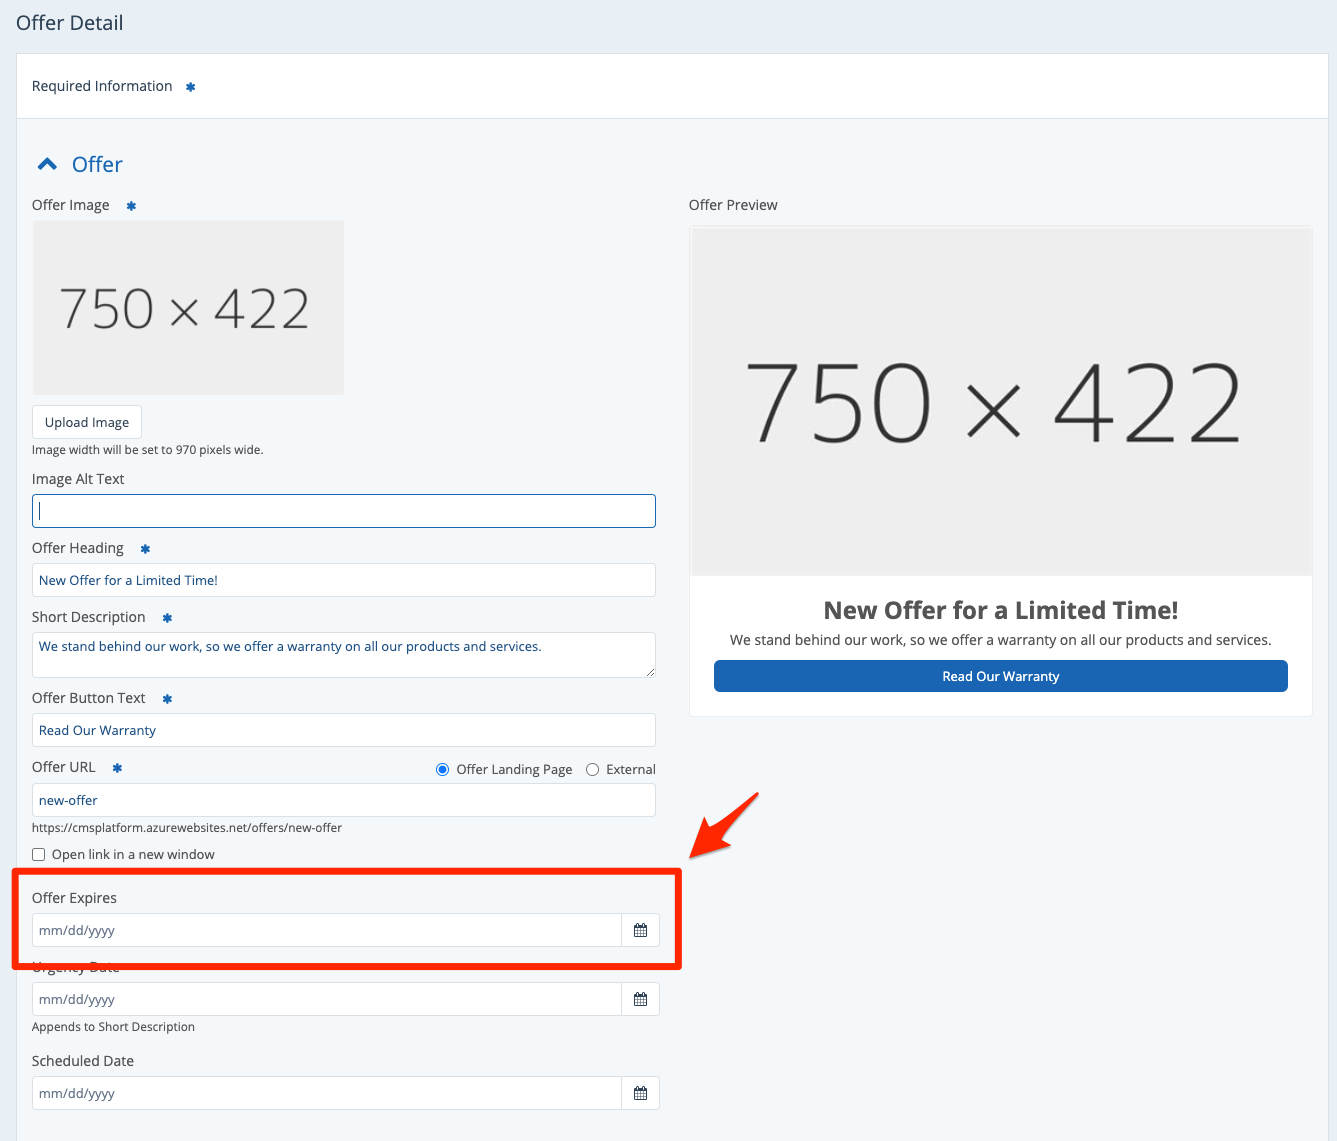Viewport: 1337px width, 1141px height.
Task: Click the Scheduled Date input field
Action: (326, 1093)
